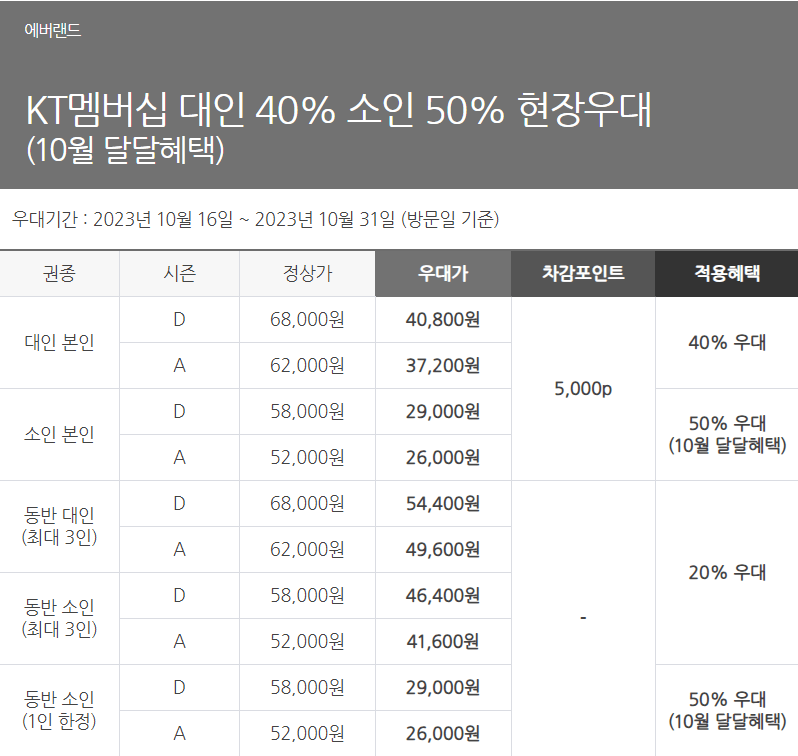798x756 pixels.
Task: Select the '대인 본인' row label
Action: click(60, 343)
